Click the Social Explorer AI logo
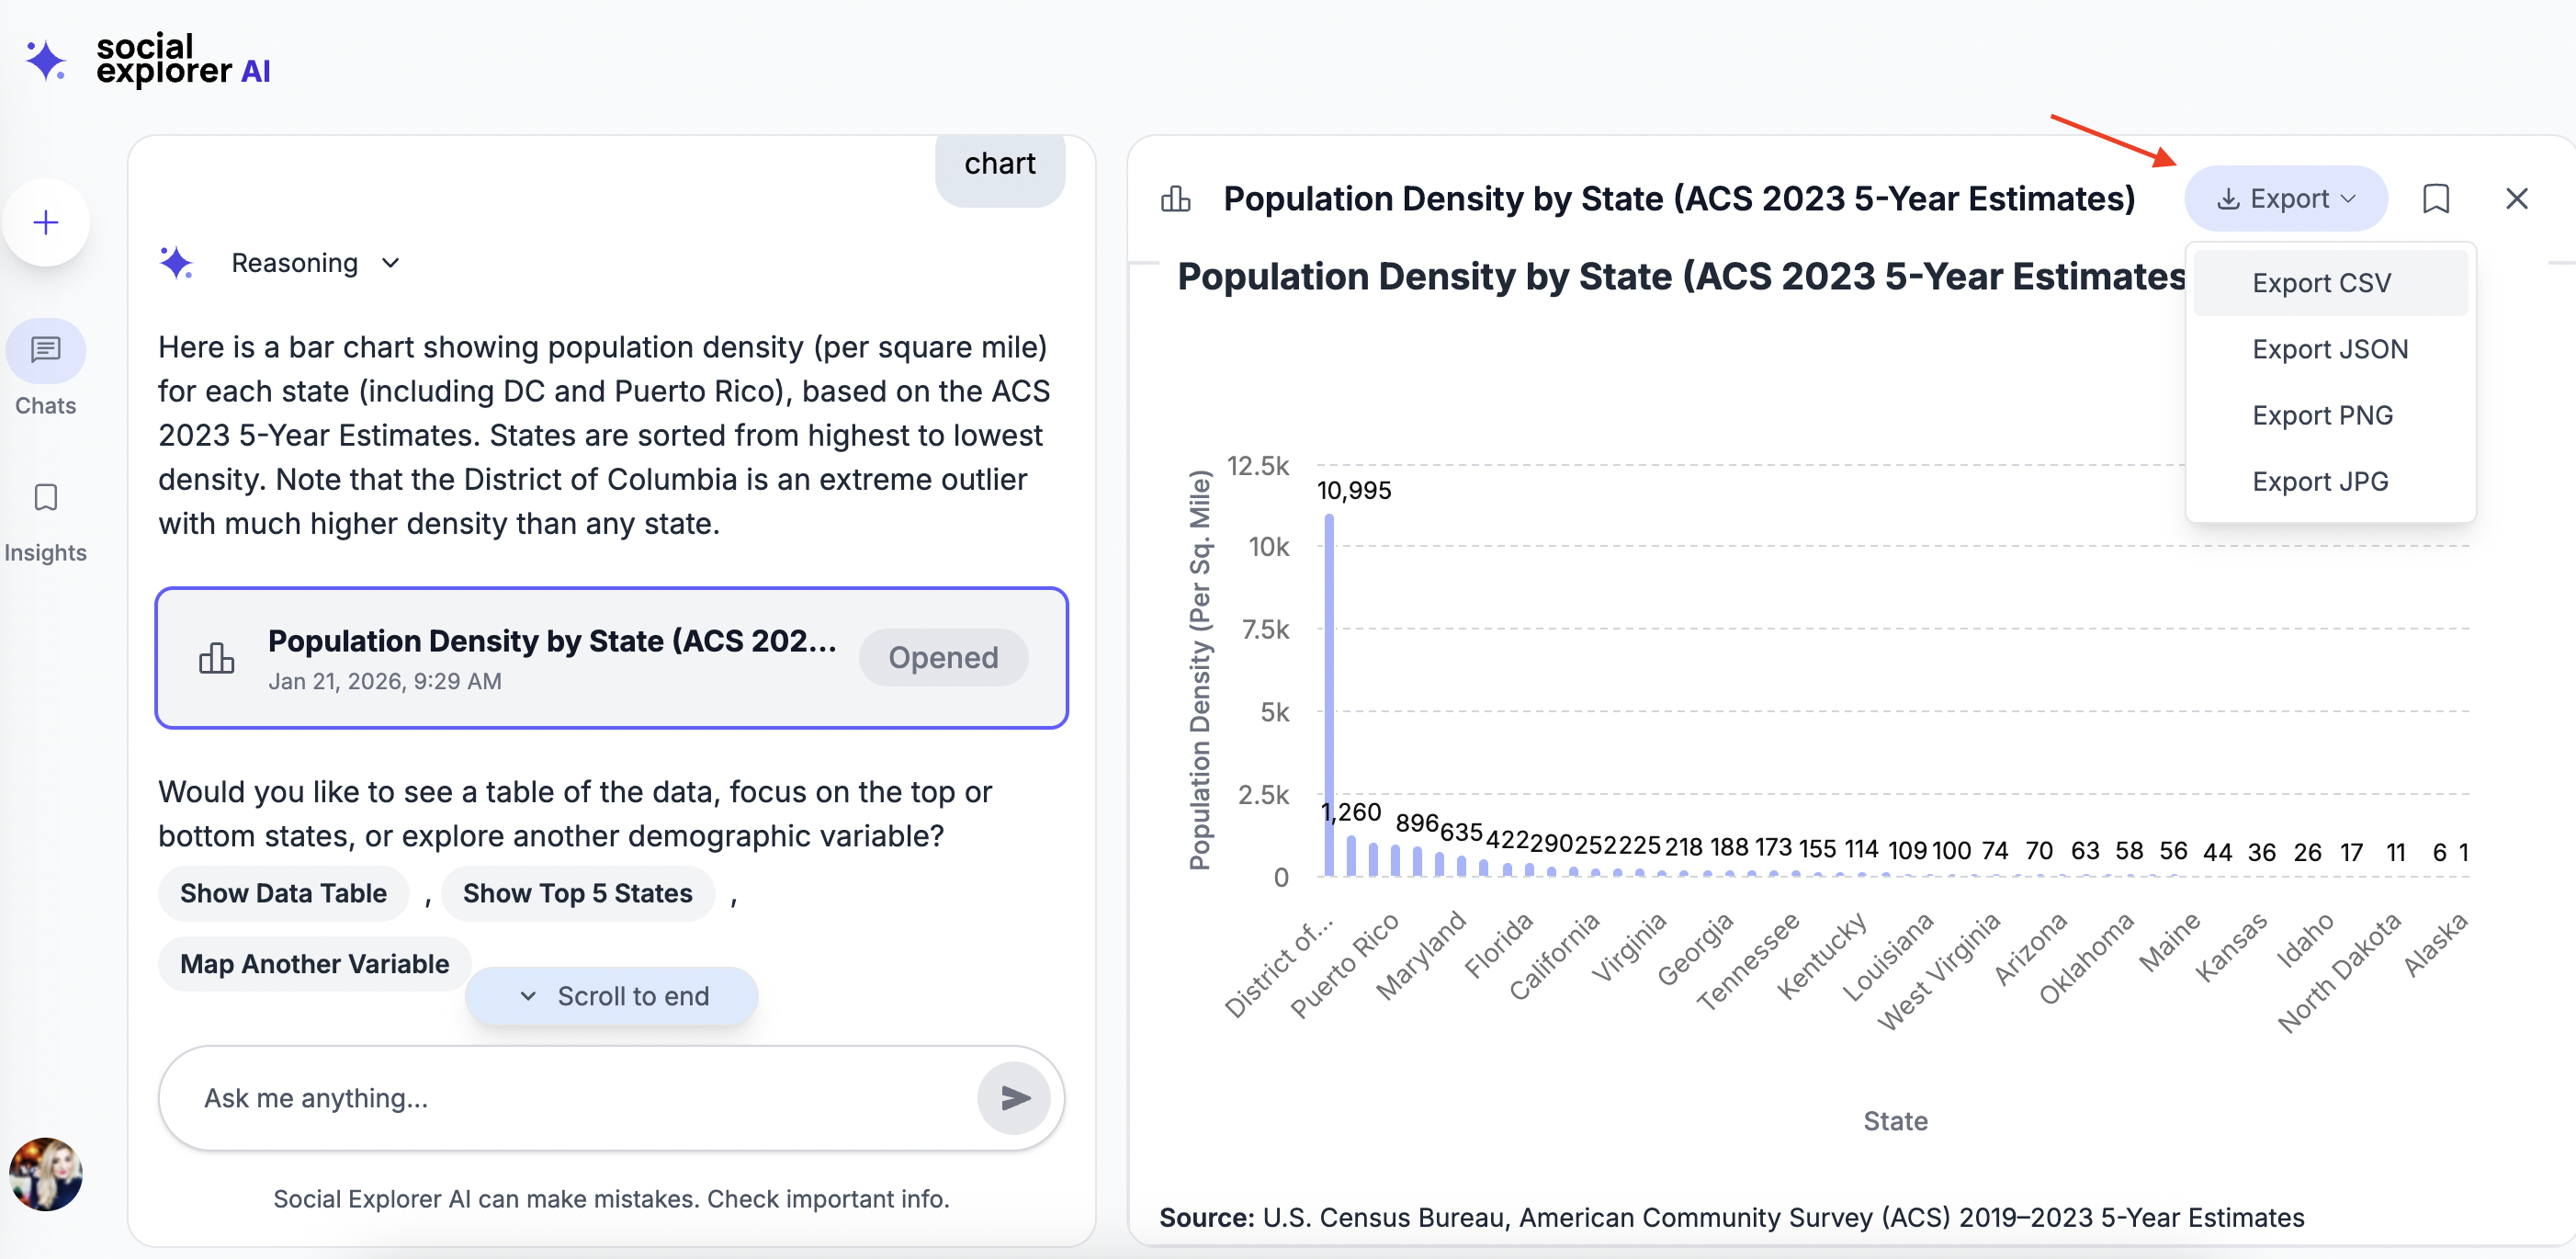This screenshot has height=1259, width=2576. pos(148,60)
